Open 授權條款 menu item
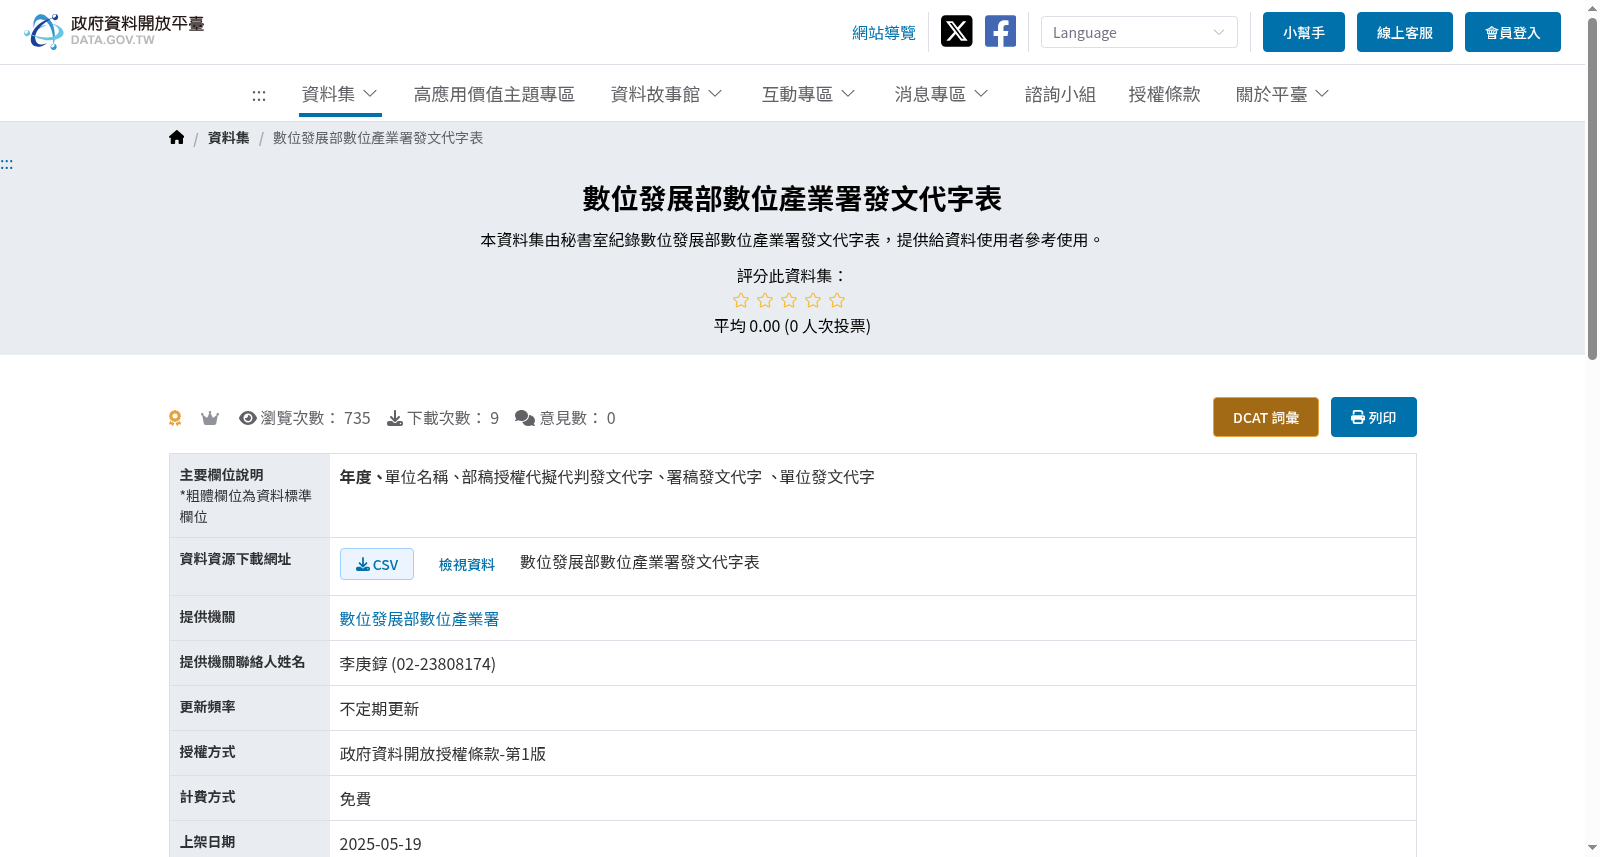Image resolution: width=1600 pixels, height=857 pixels. click(1164, 94)
